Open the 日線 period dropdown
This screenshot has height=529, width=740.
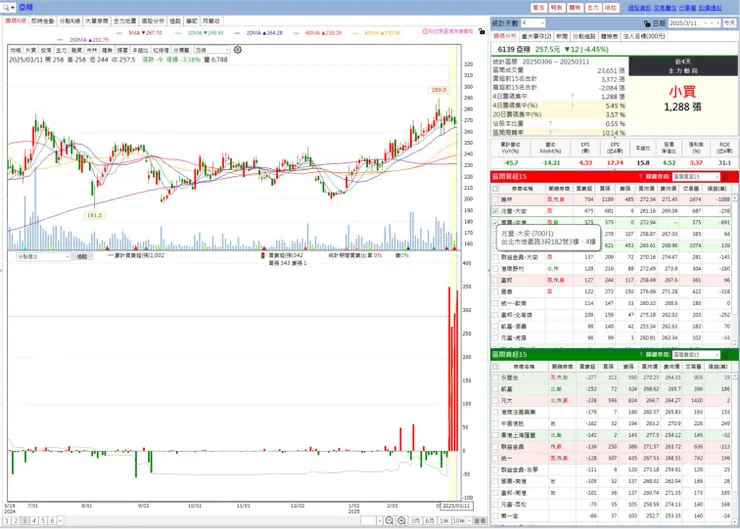(212, 50)
